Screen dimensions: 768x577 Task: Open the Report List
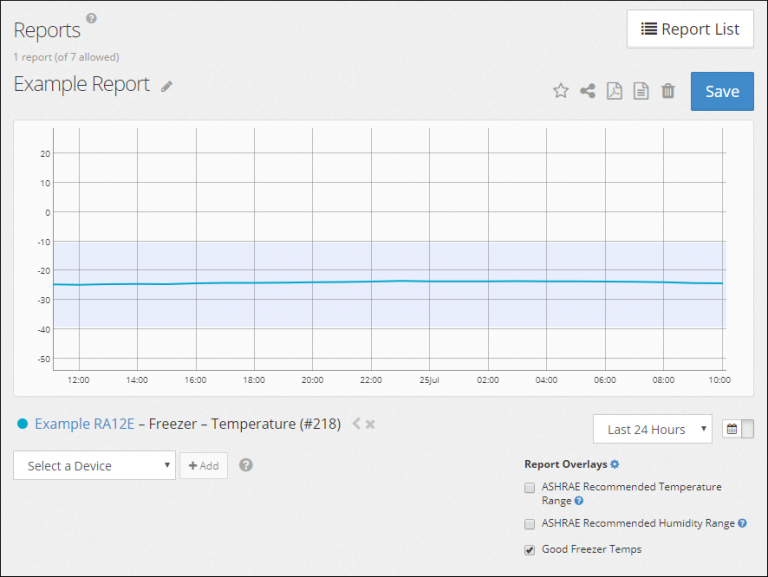pos(690,29)
